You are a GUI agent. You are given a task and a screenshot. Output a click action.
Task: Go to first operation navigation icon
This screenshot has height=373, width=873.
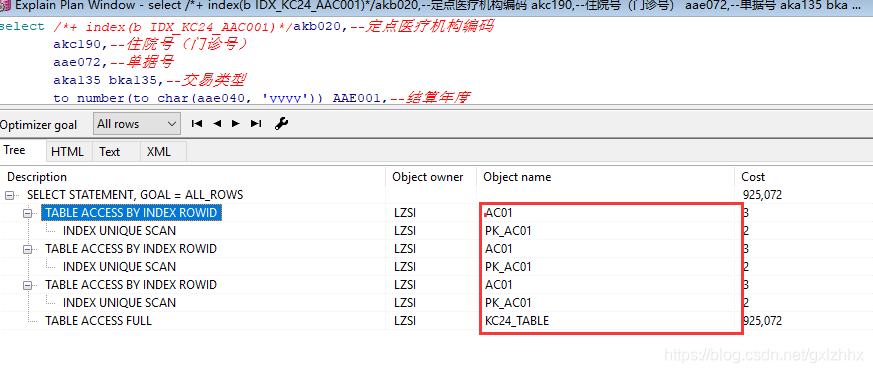click(x=197, y=124)
